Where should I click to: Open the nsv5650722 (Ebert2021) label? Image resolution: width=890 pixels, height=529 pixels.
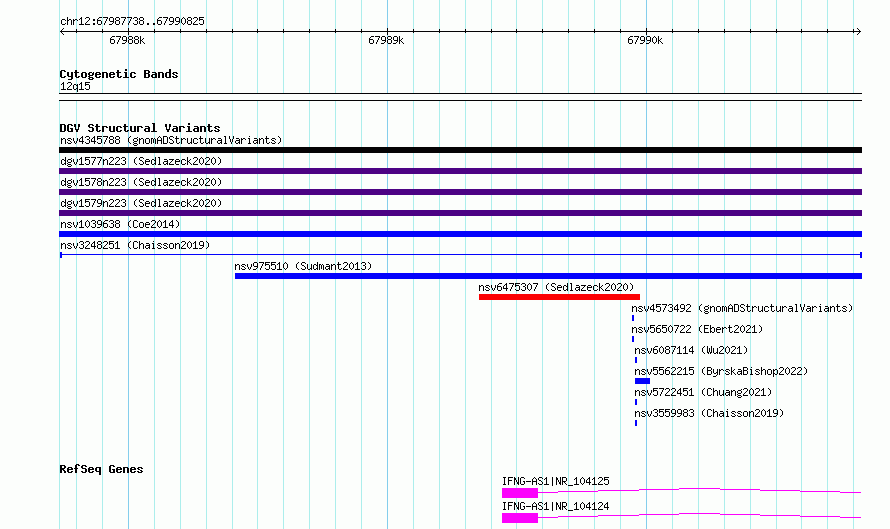tap(698, 329)
